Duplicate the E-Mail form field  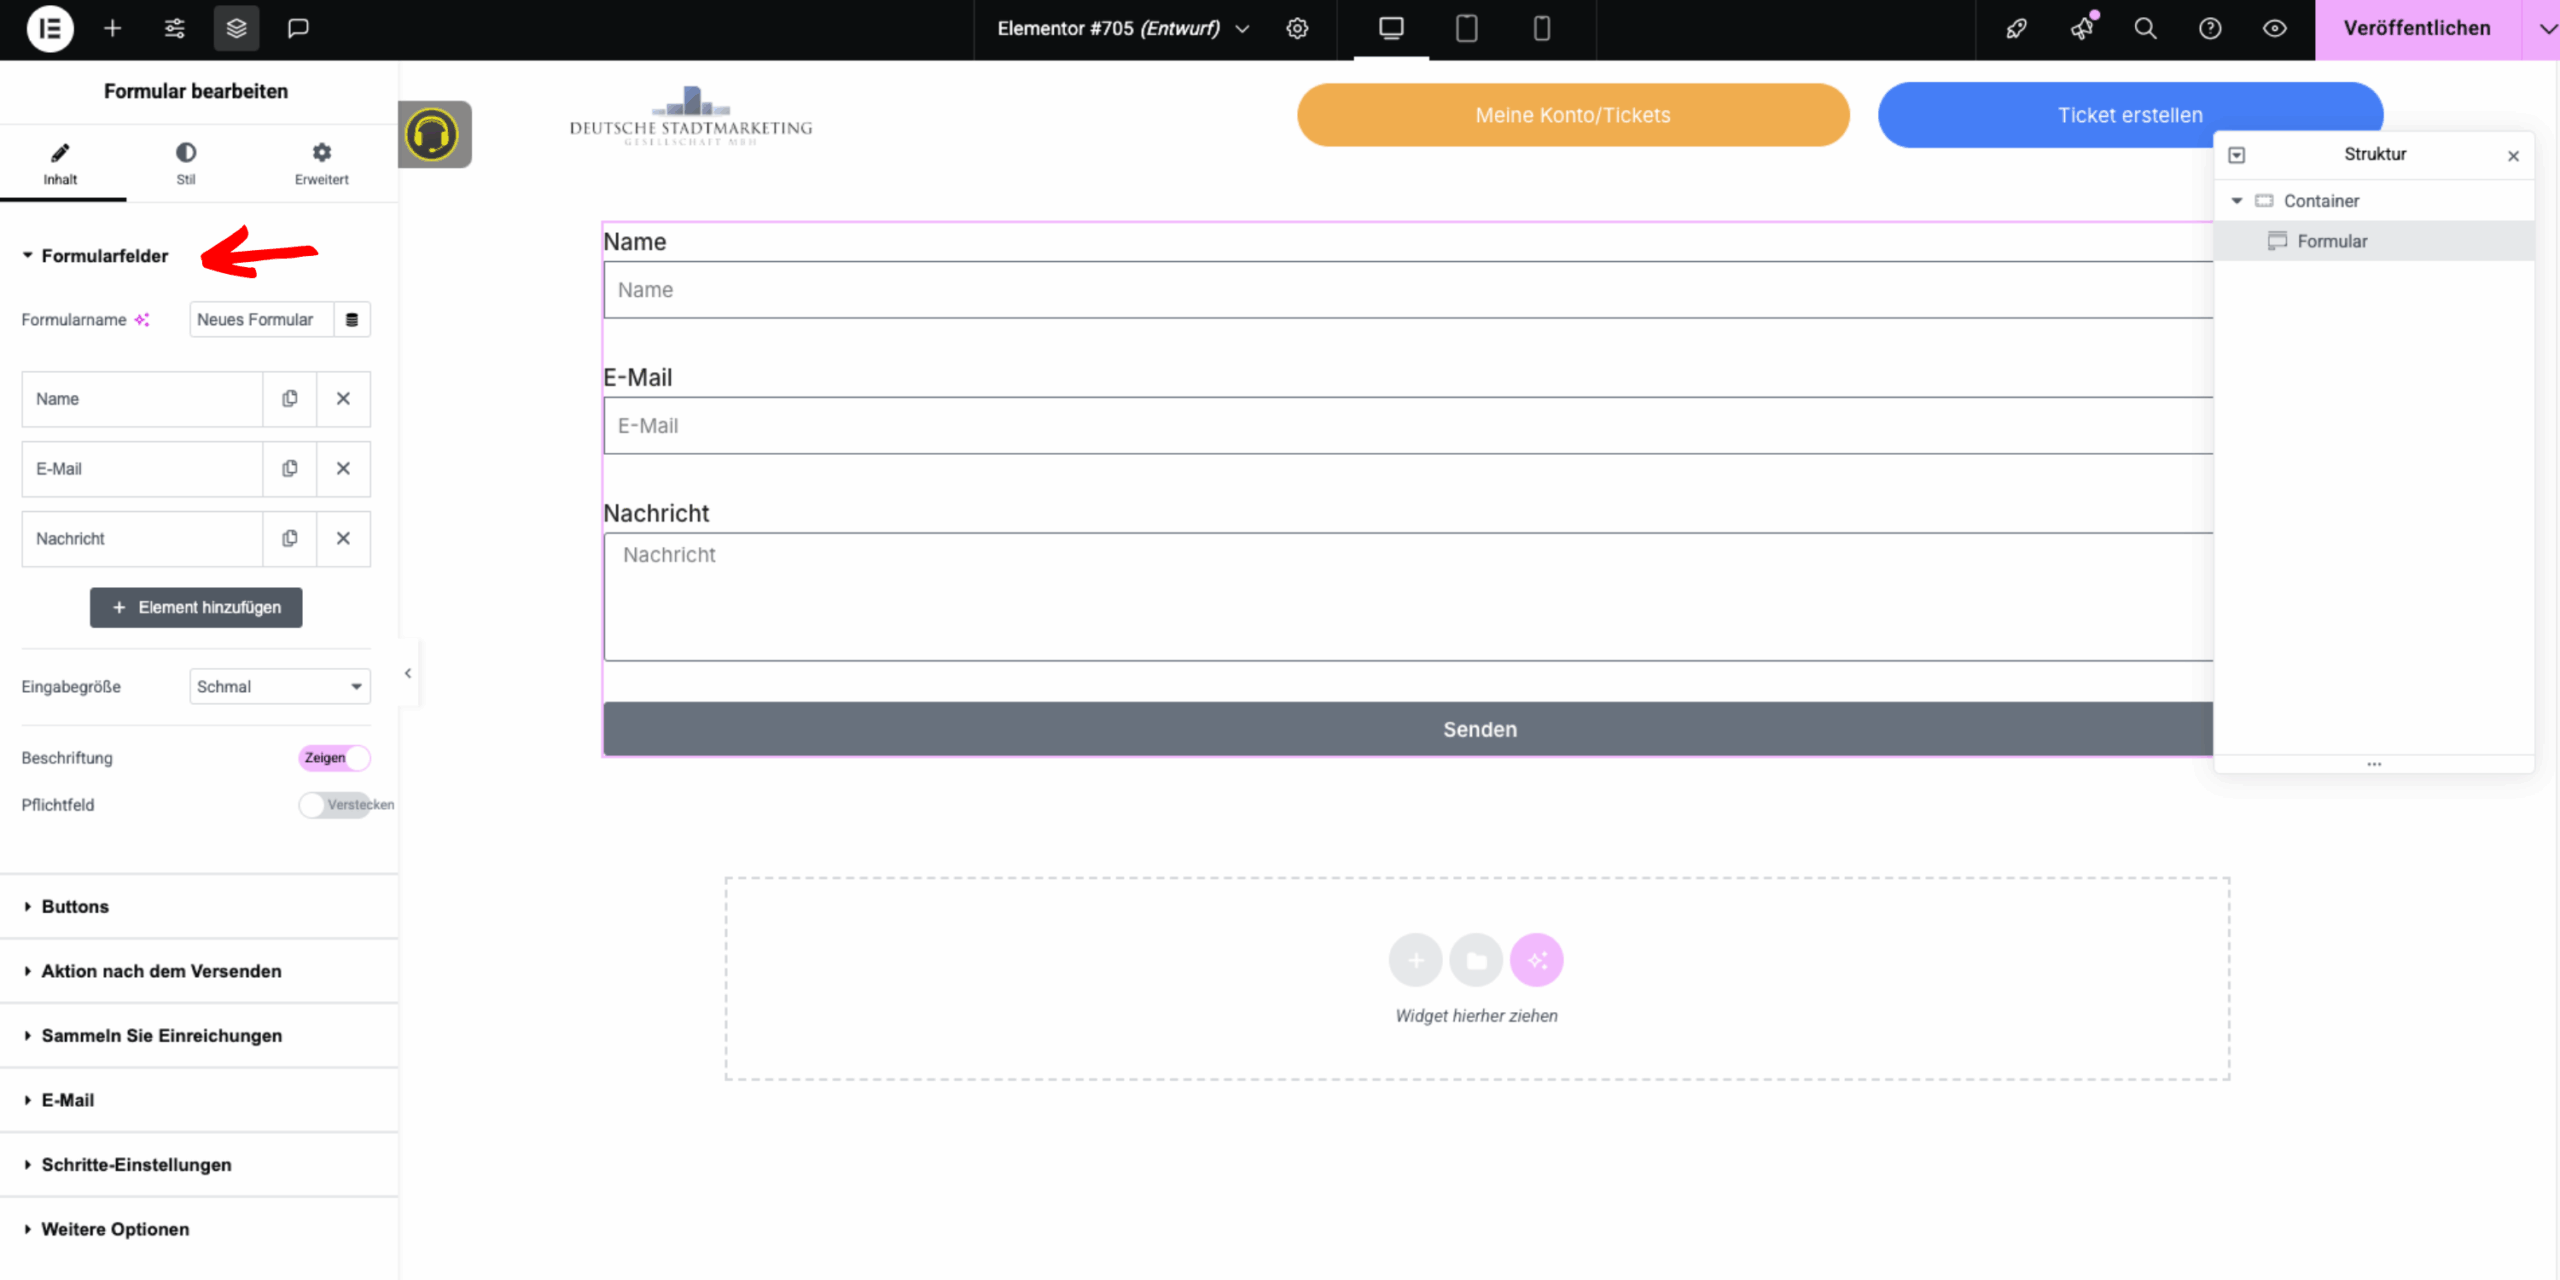click(x=289, y=468)
